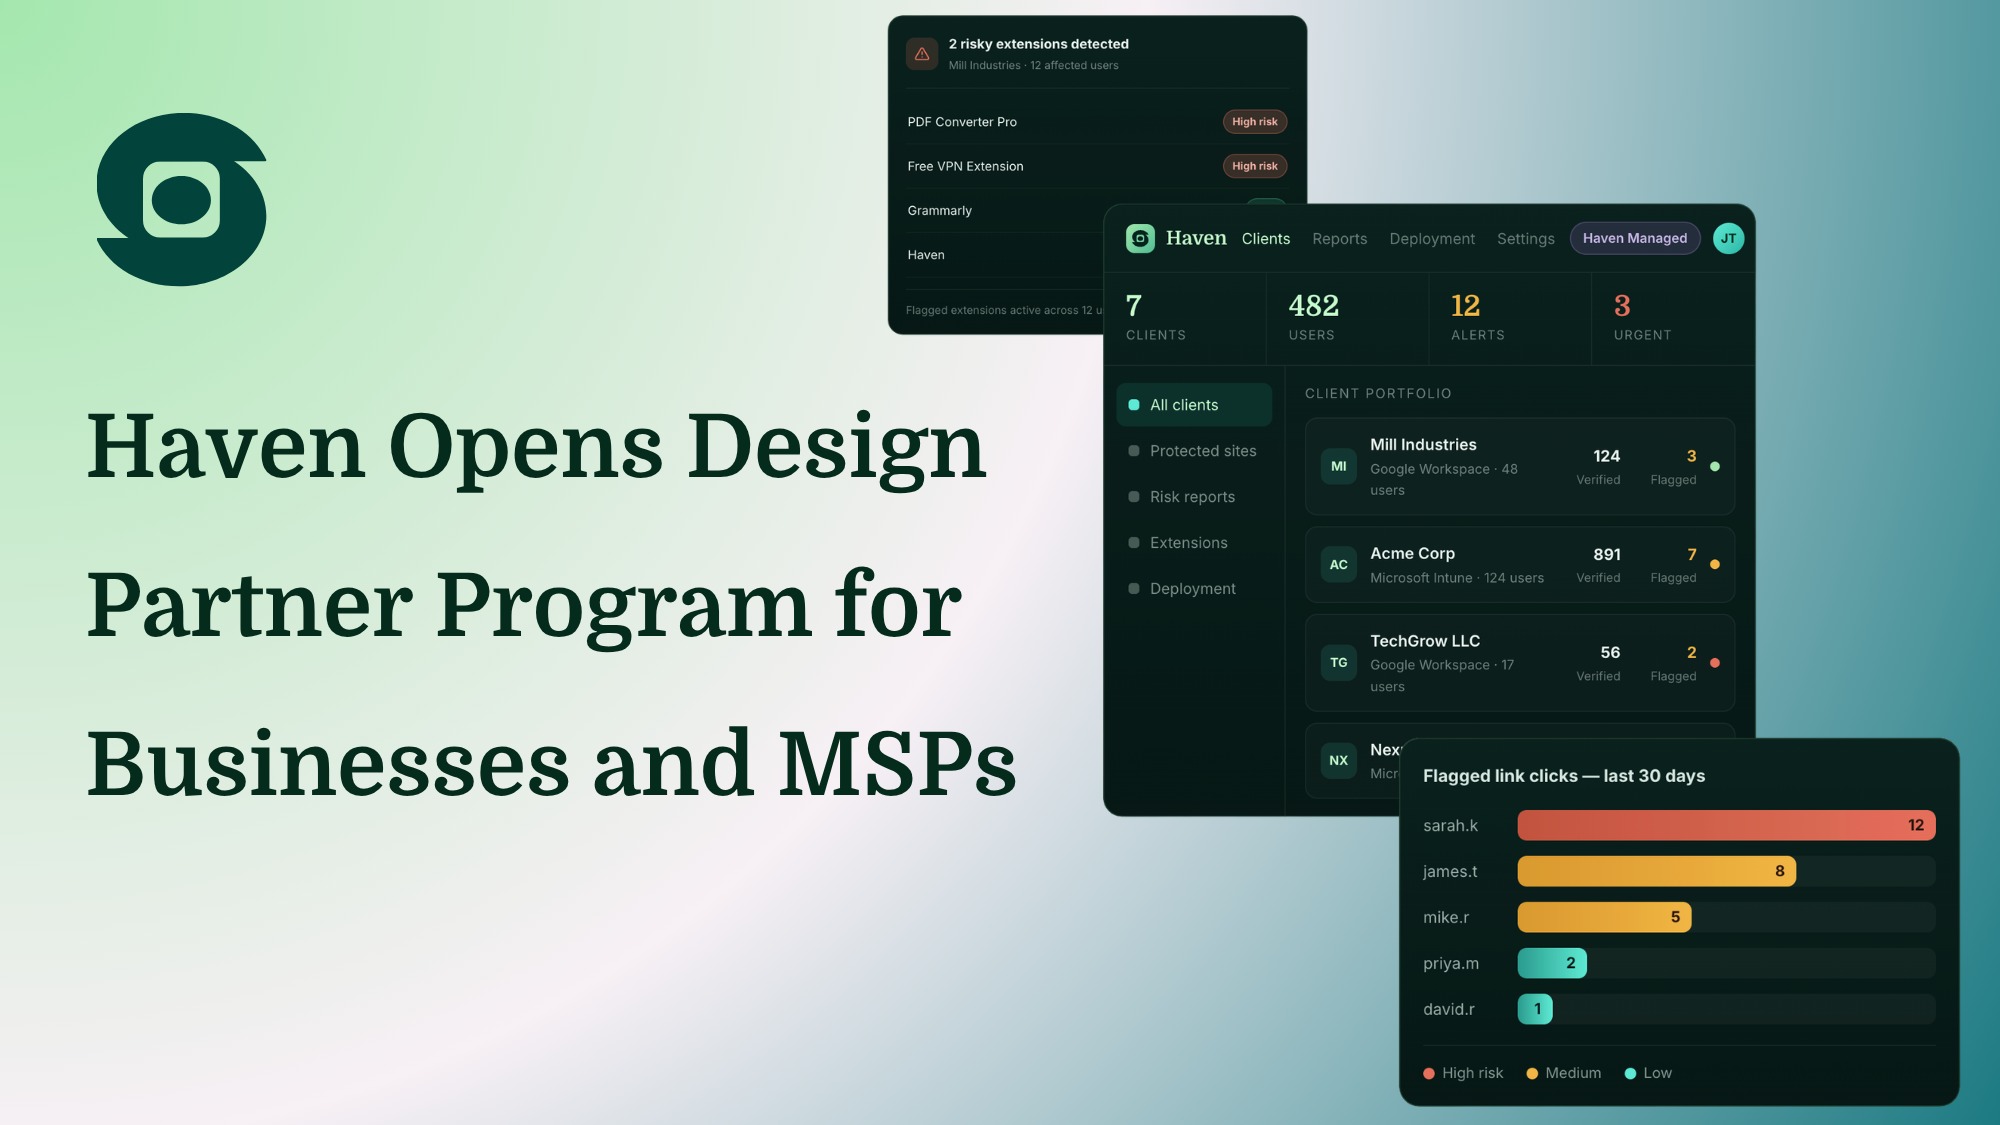This screenshot has width=2000, height=1125.
Task: Select All clients in the sidebar
Action: coord(1194,405)
